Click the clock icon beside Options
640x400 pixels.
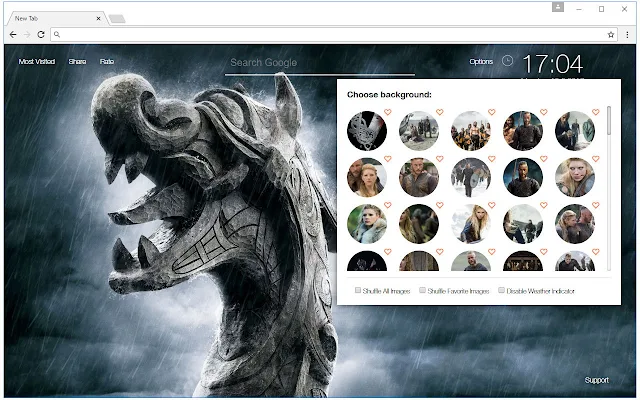click(507, 61)
